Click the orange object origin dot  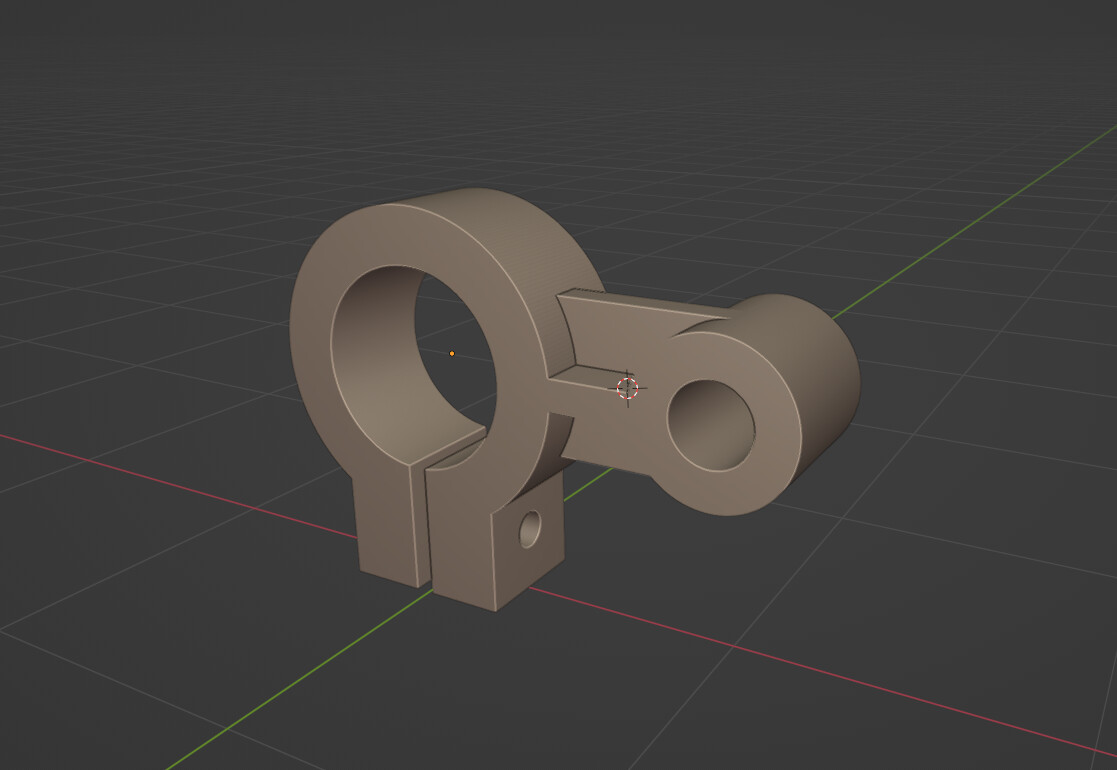pos(453,352)
